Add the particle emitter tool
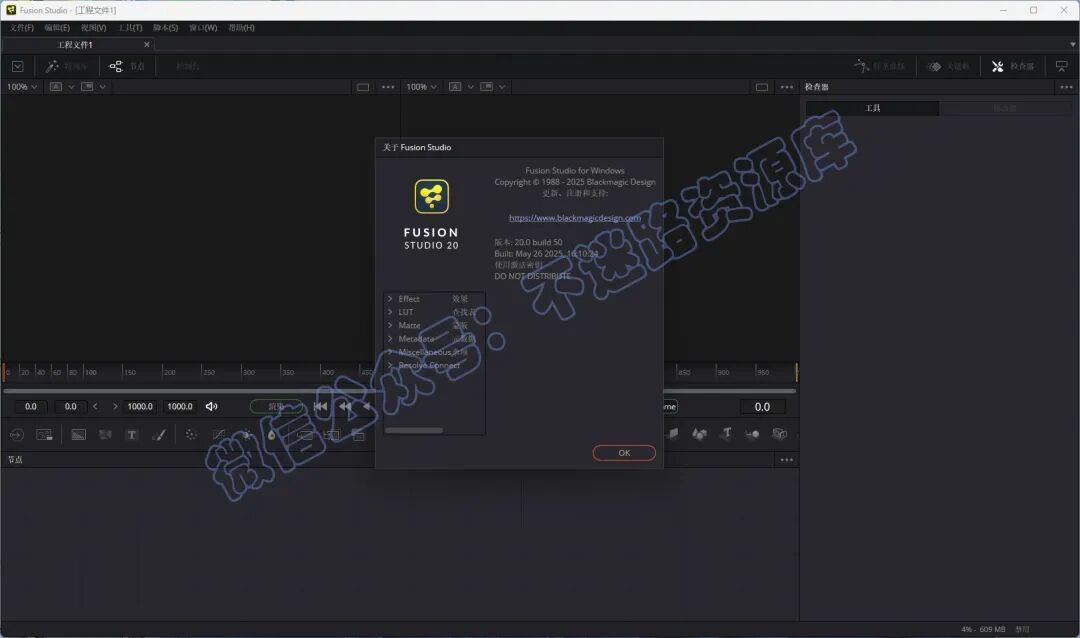The height and width of the screenshot is (638, 1080). point(191,435)
